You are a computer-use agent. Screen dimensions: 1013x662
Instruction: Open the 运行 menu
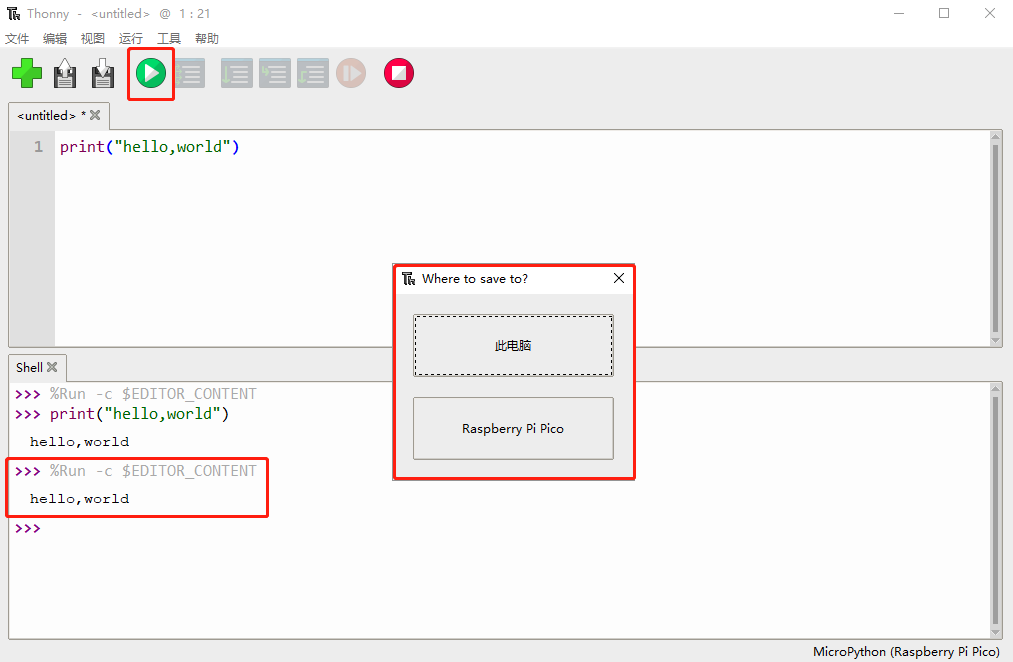click(x=131, y=39)
